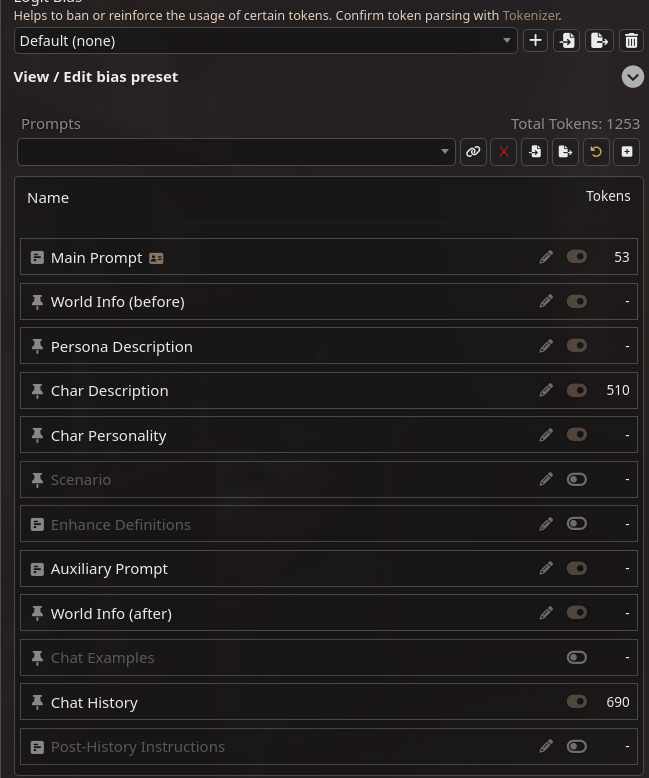Delete the logit bias preset
The image size is (649, 778).
pyautogui.click(x=631, y=41)
